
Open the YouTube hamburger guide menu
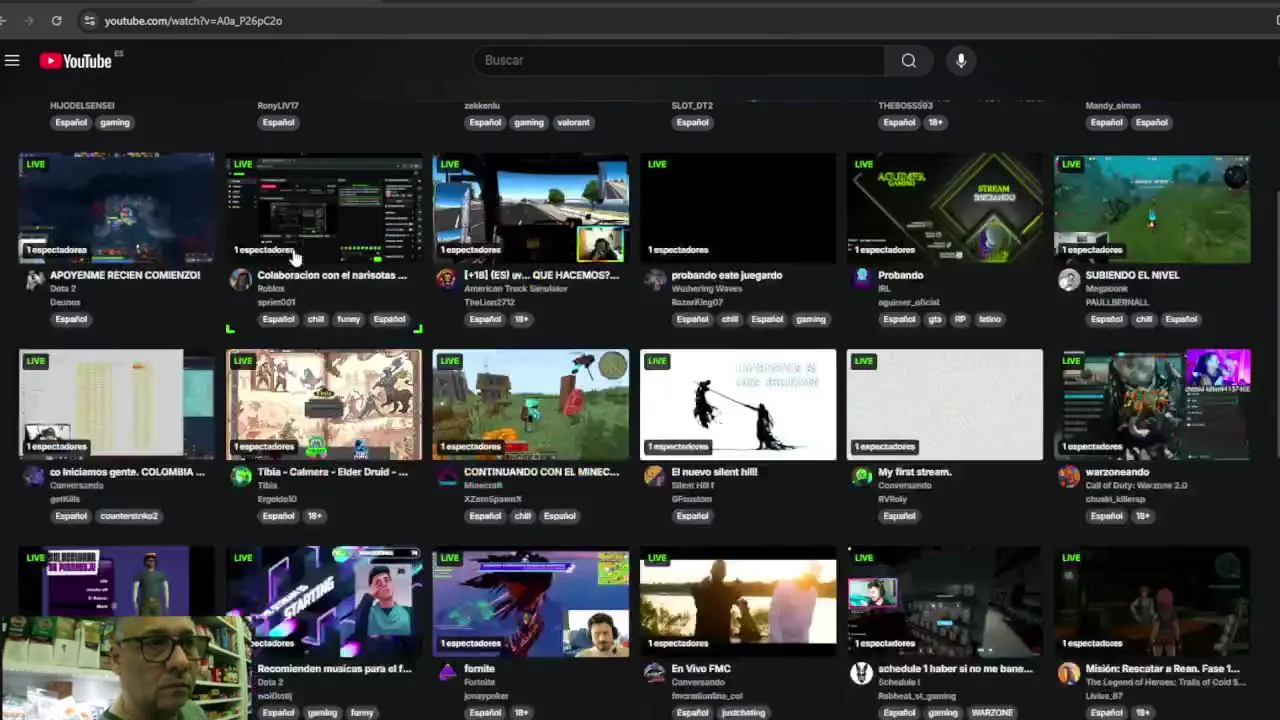(x=12, y=61)
